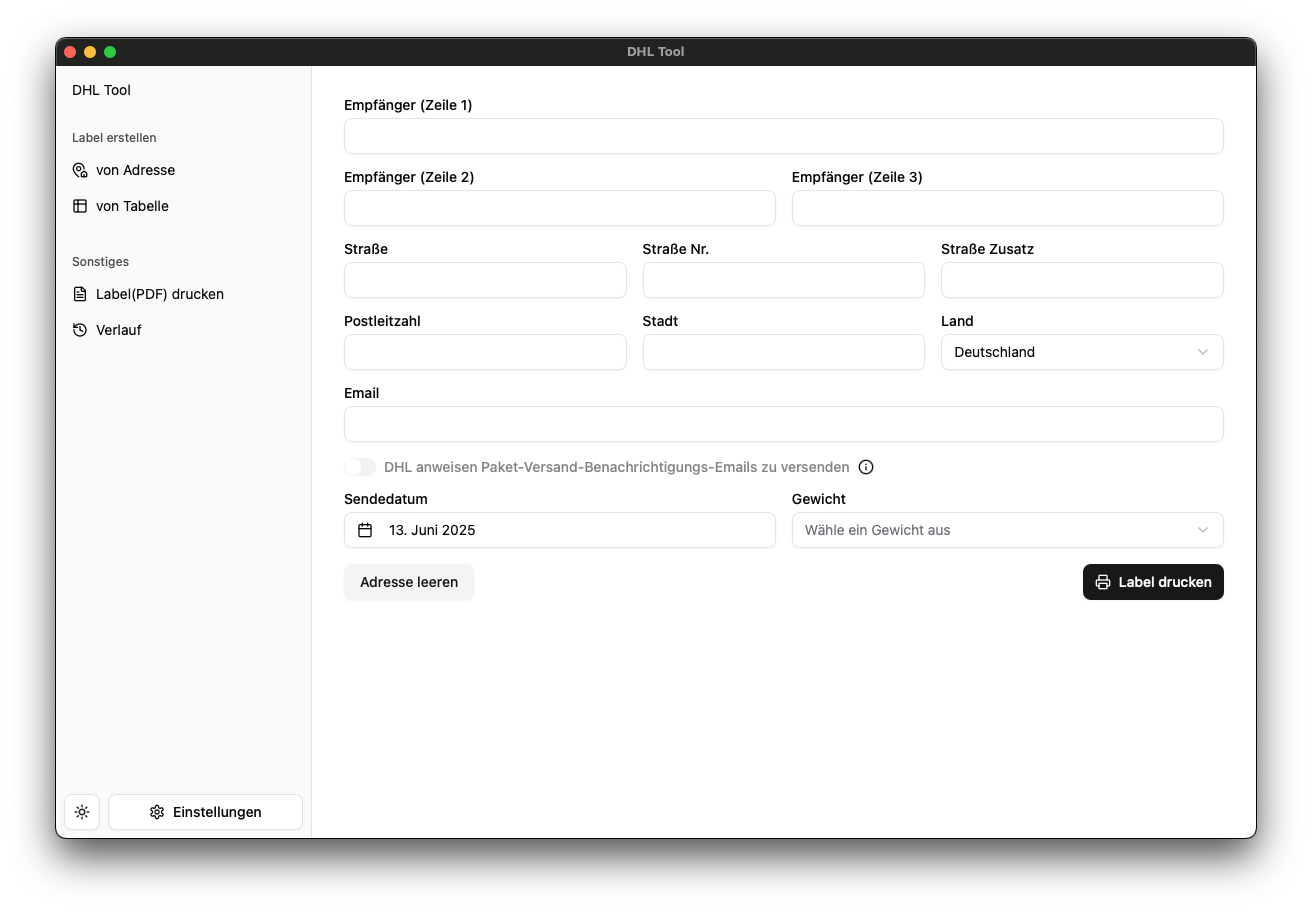The width and height of the screenshot is (1312, 912).
Task: Click the DHL Tool sidebar title
Action: pyautogui.click(x=101, y=90)
